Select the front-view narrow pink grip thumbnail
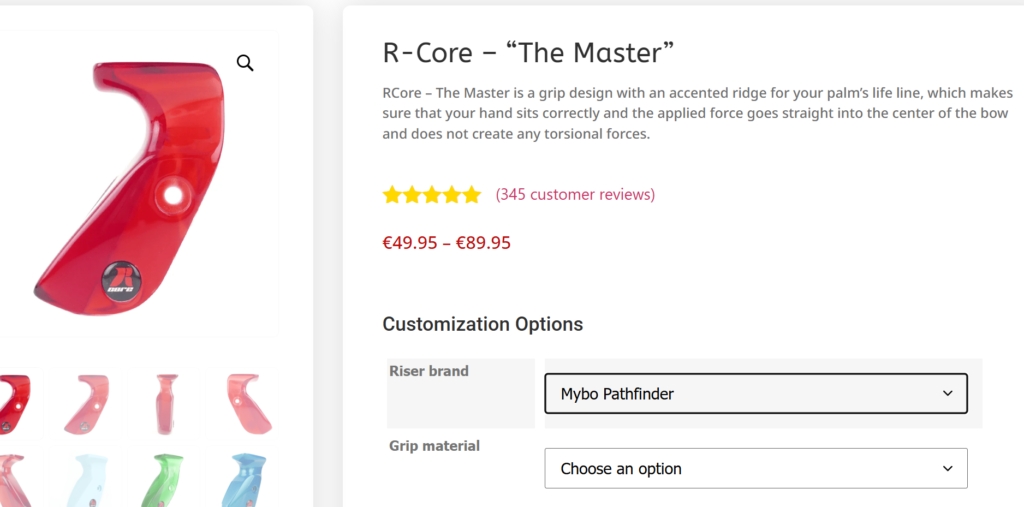Viewport: 1024px width, 507px height. [165, 403]
